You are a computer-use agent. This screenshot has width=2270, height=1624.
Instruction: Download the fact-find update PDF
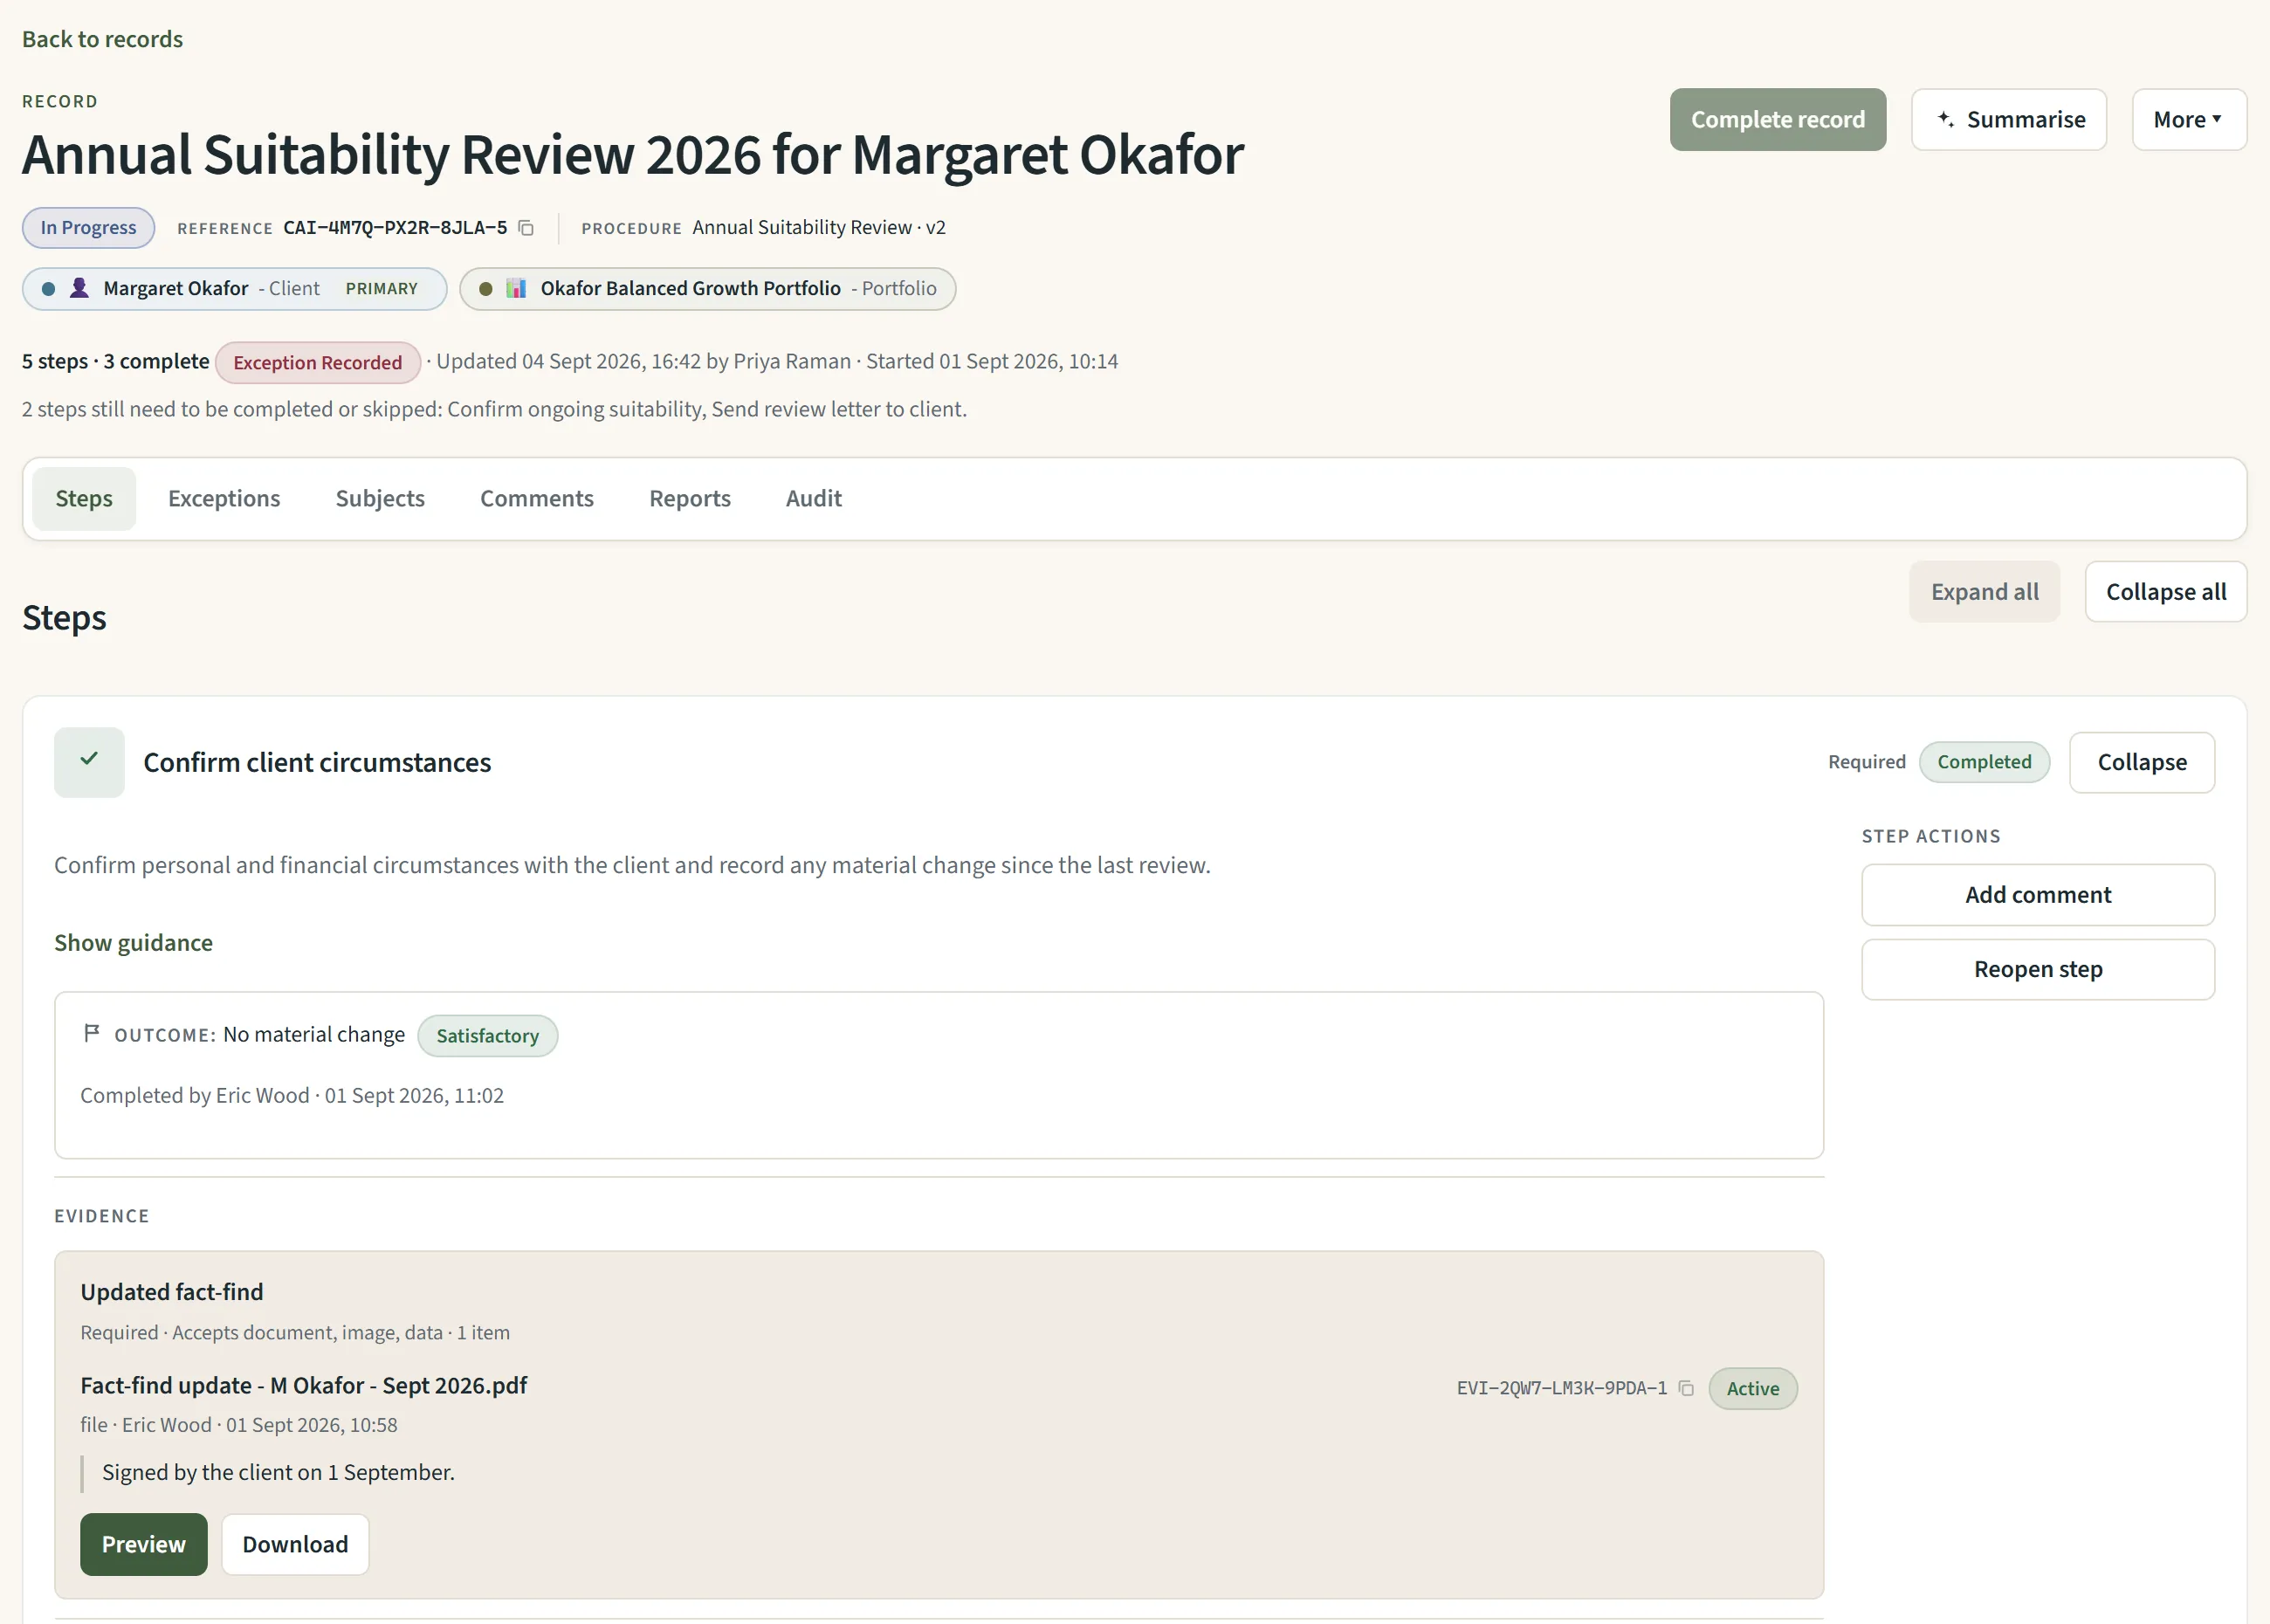[295, 1544]
